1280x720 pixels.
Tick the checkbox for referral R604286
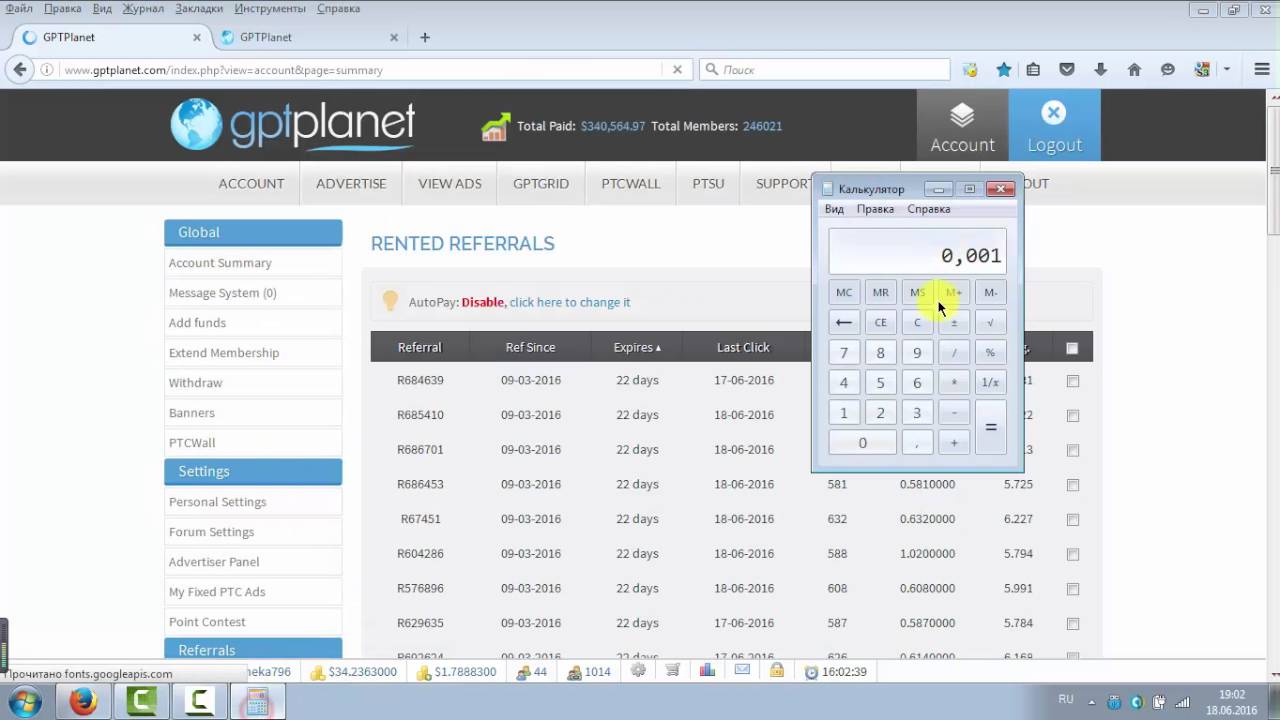coord(1073,554)
